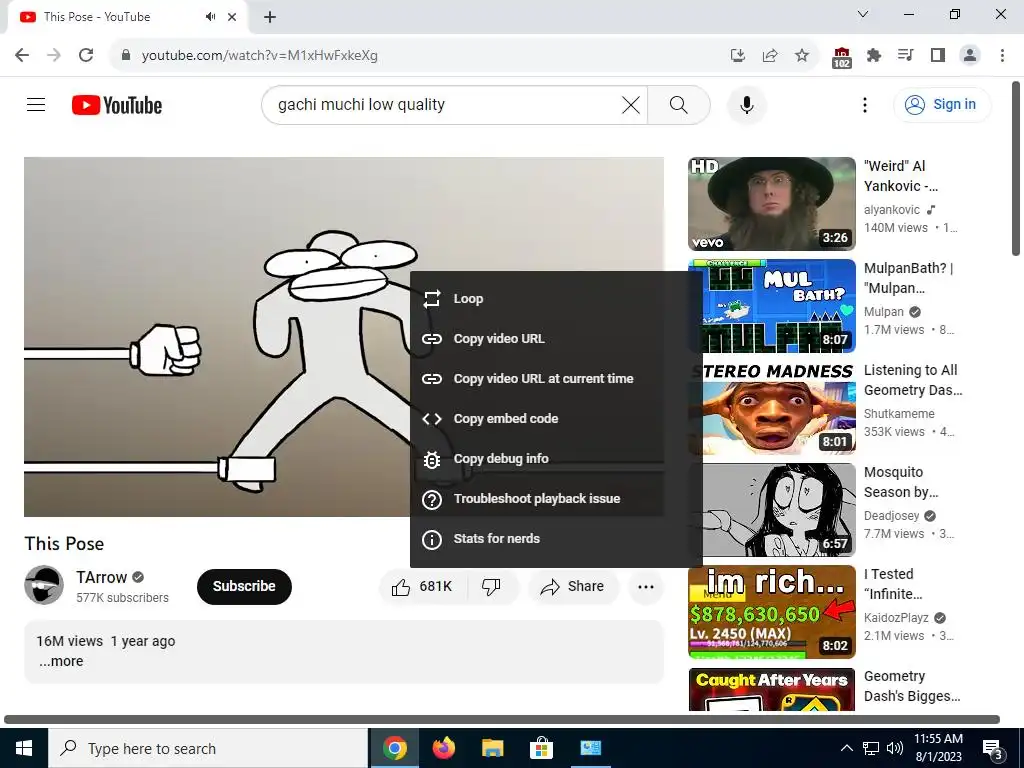Share this page icon in address bar
1024x768 pixels.
(x=770, y=56)
